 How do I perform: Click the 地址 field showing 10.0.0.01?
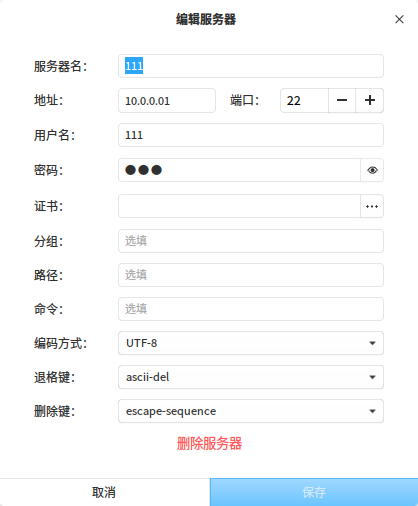(x=167, y=100)
